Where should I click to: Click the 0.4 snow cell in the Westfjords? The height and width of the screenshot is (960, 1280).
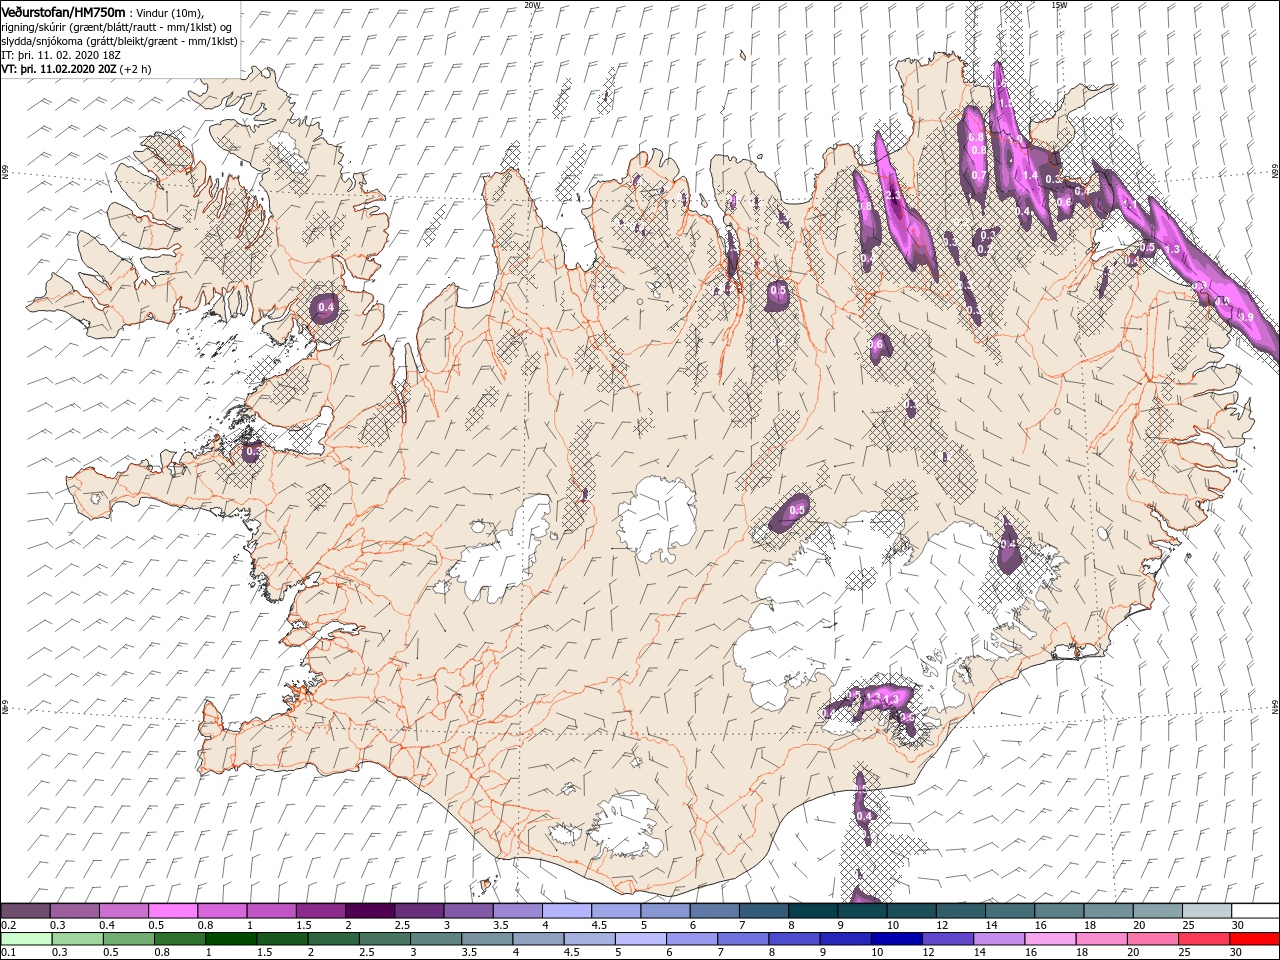(x=325, y=309)
